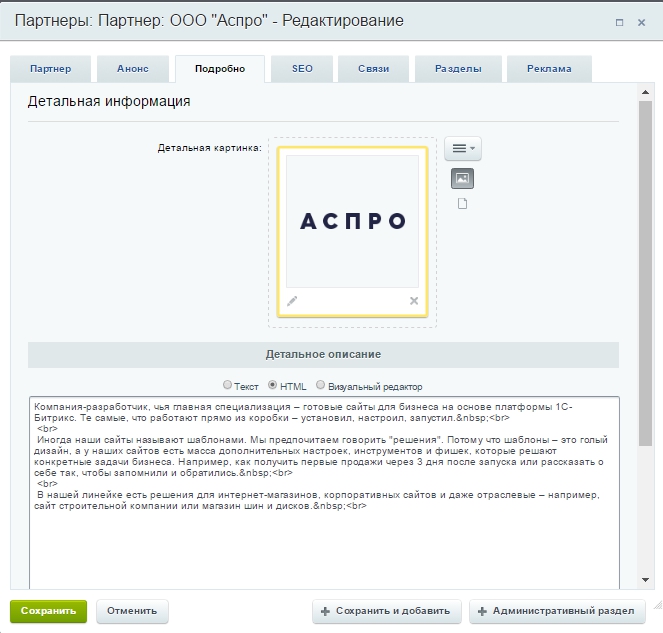
Task: Click the Административный раздел button
Action: pos(557,611)
